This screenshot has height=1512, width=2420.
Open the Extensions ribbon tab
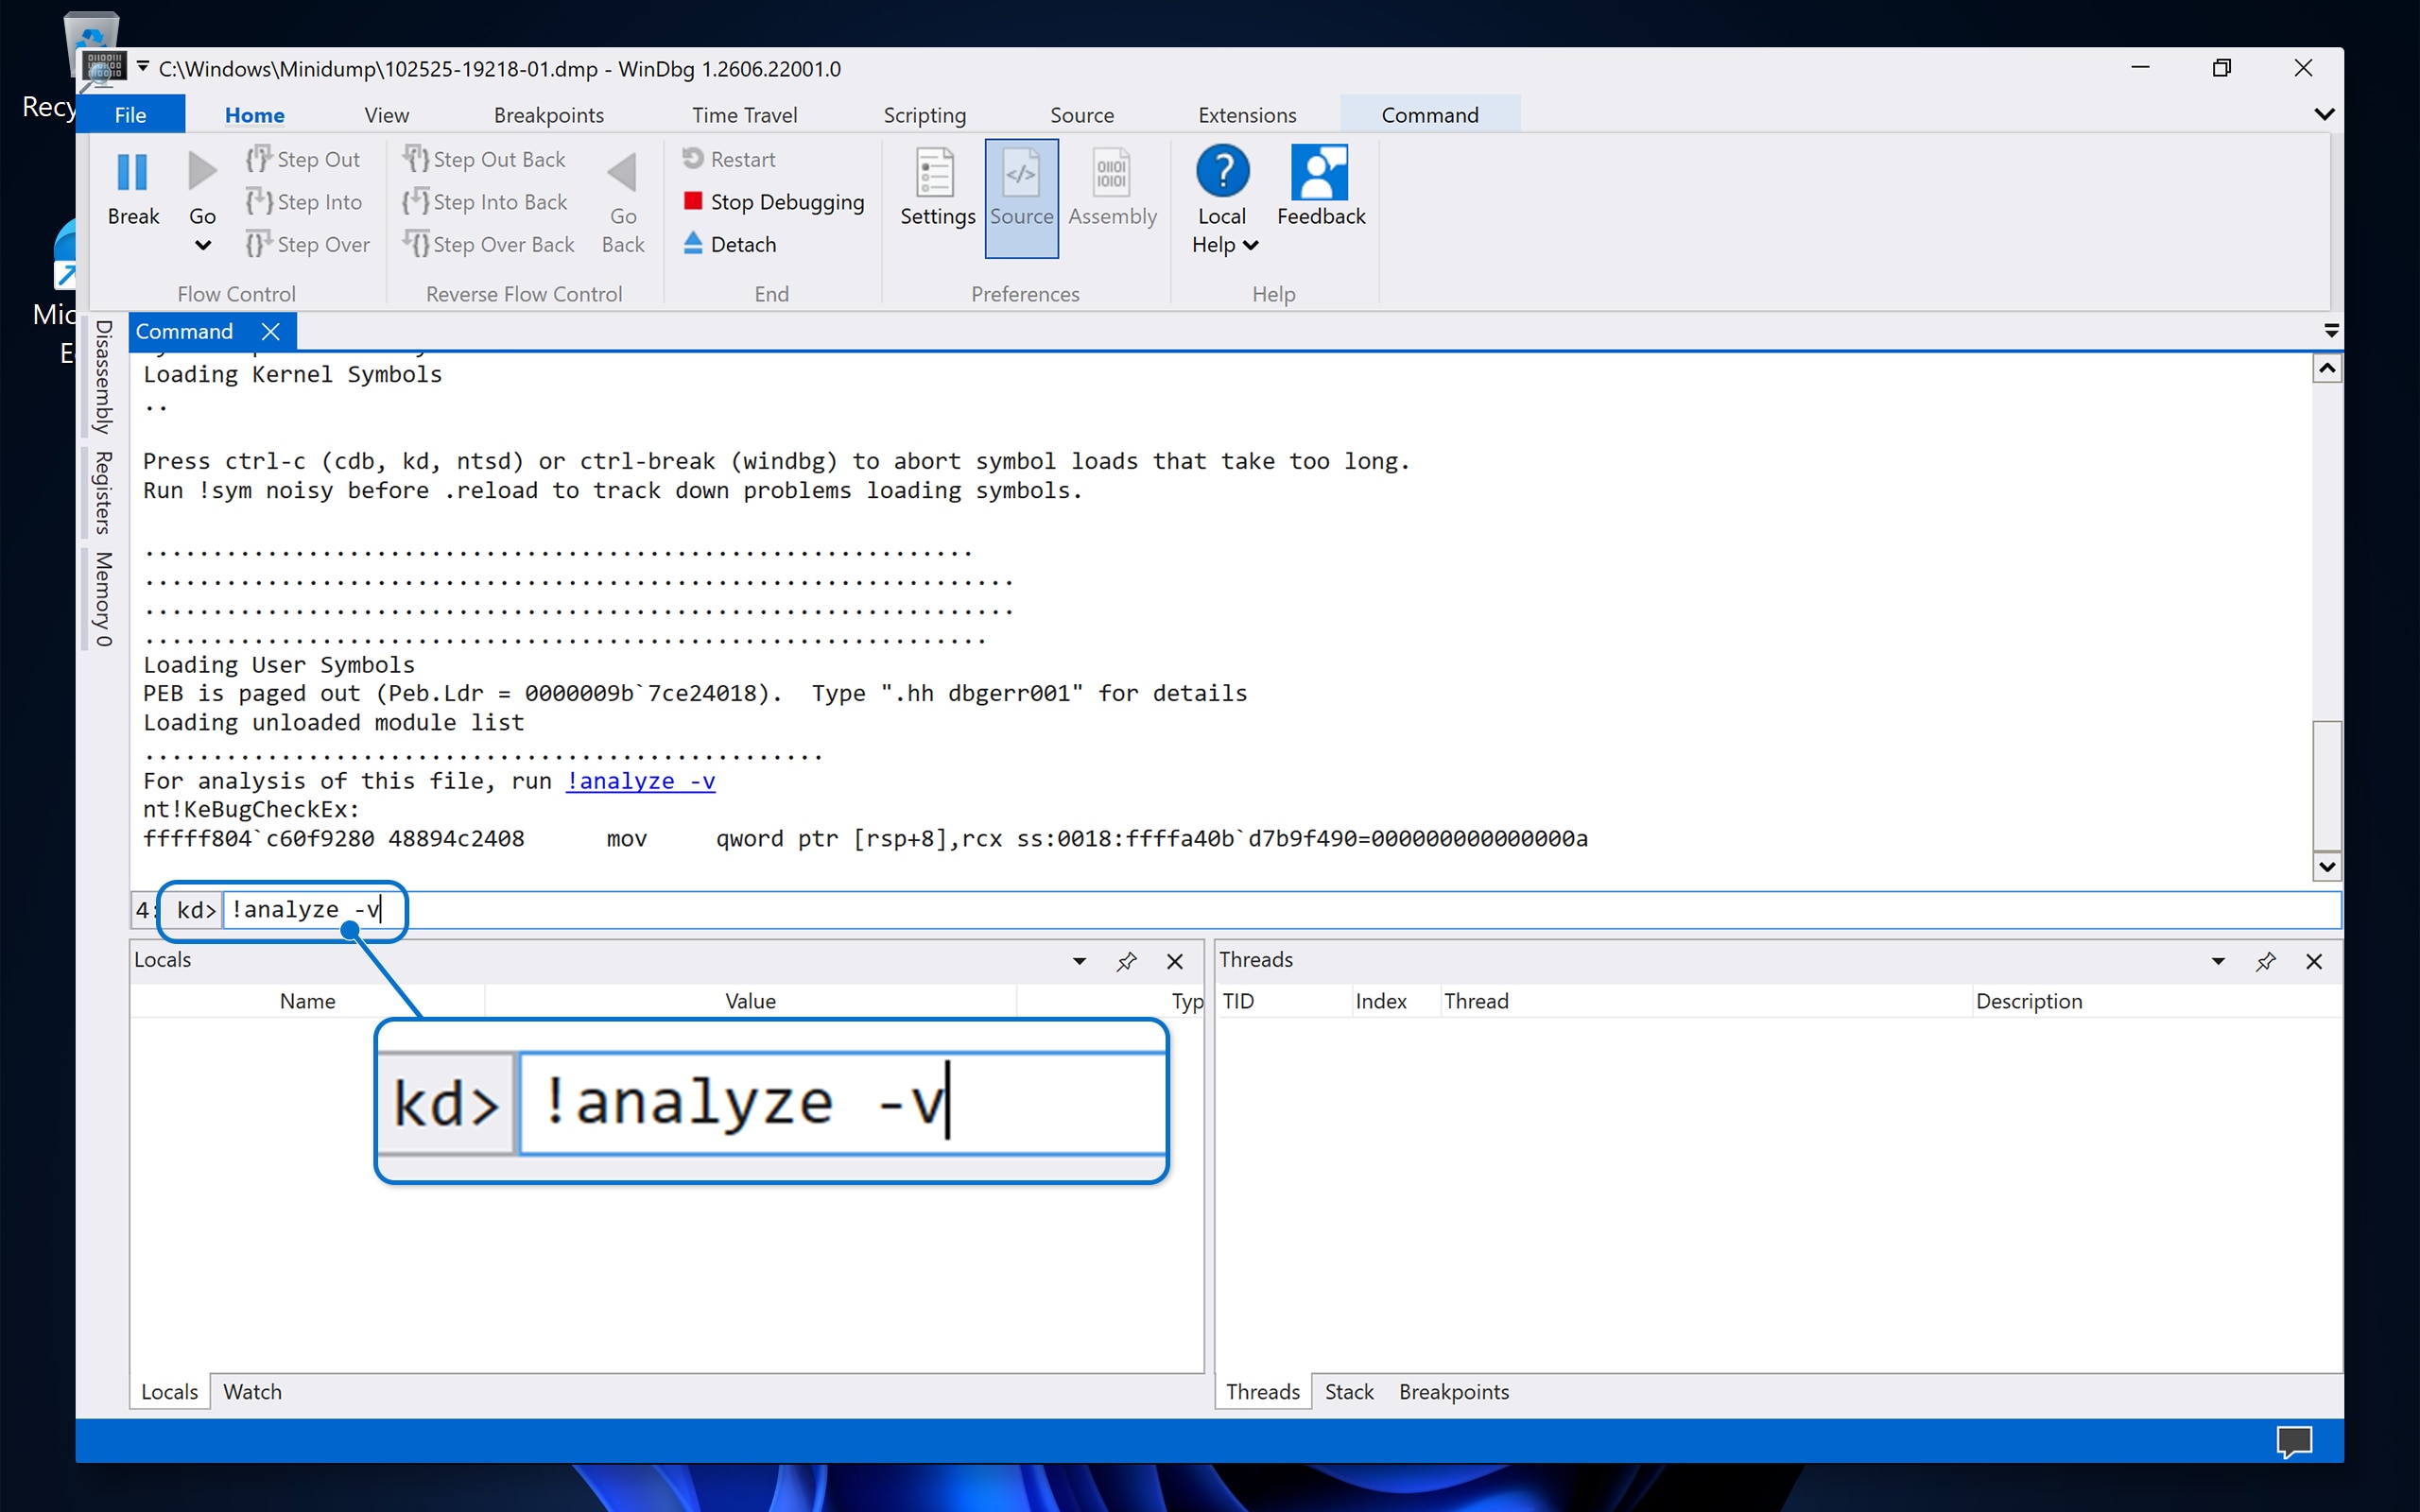point(1247,115)
